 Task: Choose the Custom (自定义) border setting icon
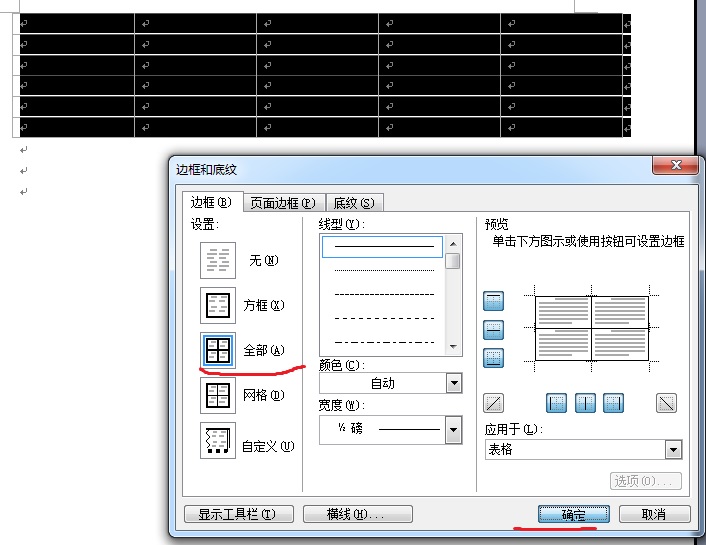point(218,441)
